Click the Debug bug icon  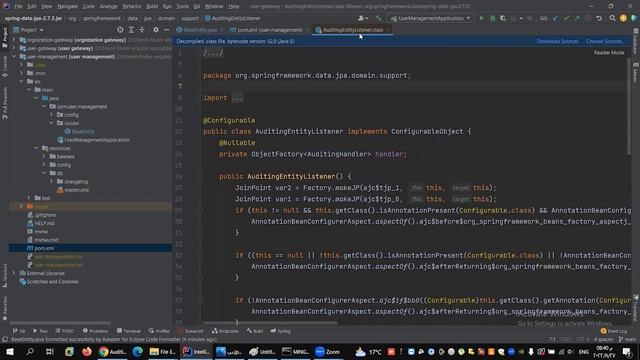(493, 18)
